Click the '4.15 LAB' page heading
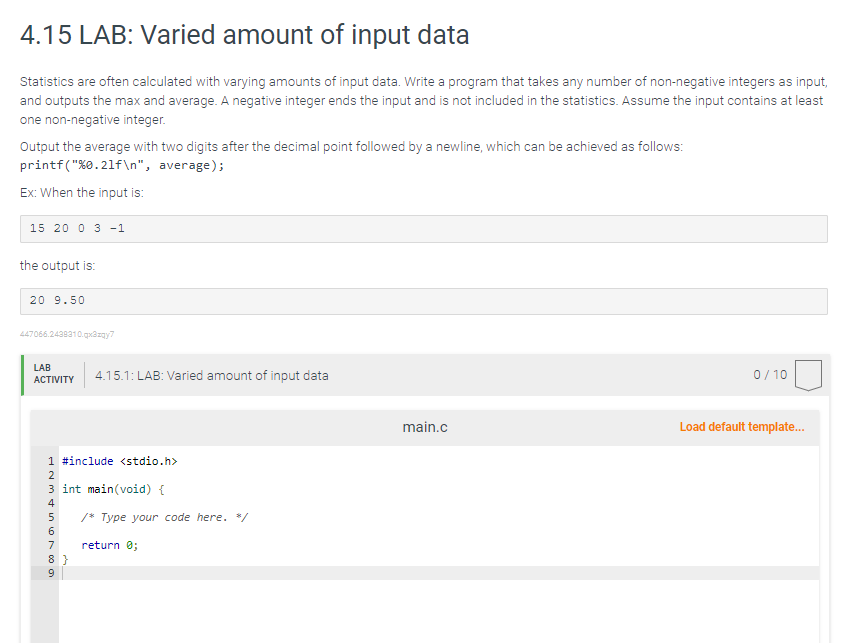 pos(244,35)
